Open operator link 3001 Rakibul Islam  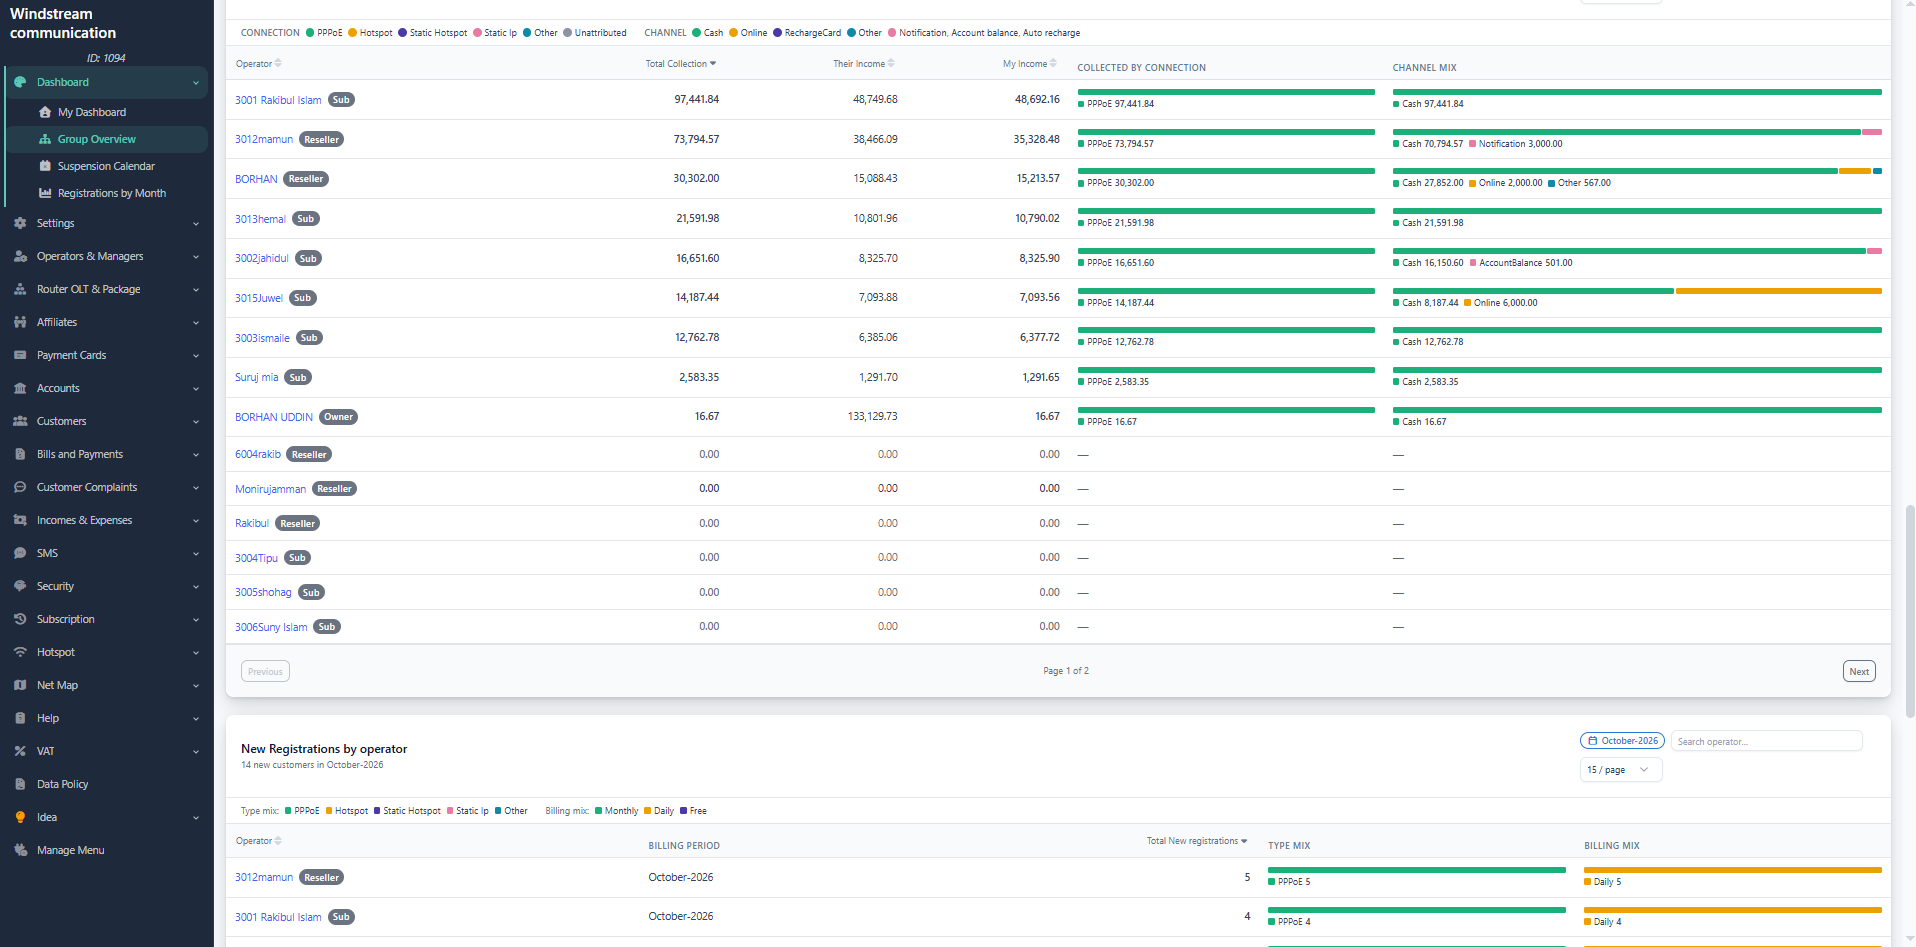click(x=278, y=100)
